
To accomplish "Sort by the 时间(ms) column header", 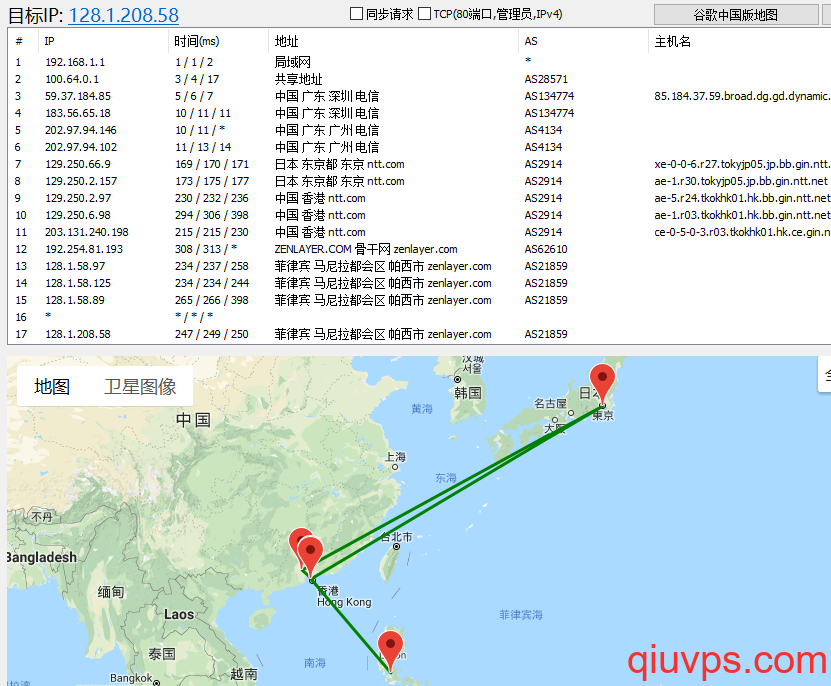I will (x=197, y=41).
